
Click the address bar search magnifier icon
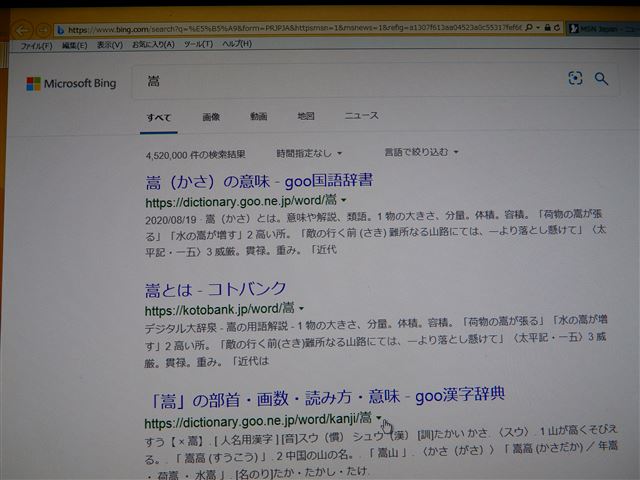pos(529,28)
